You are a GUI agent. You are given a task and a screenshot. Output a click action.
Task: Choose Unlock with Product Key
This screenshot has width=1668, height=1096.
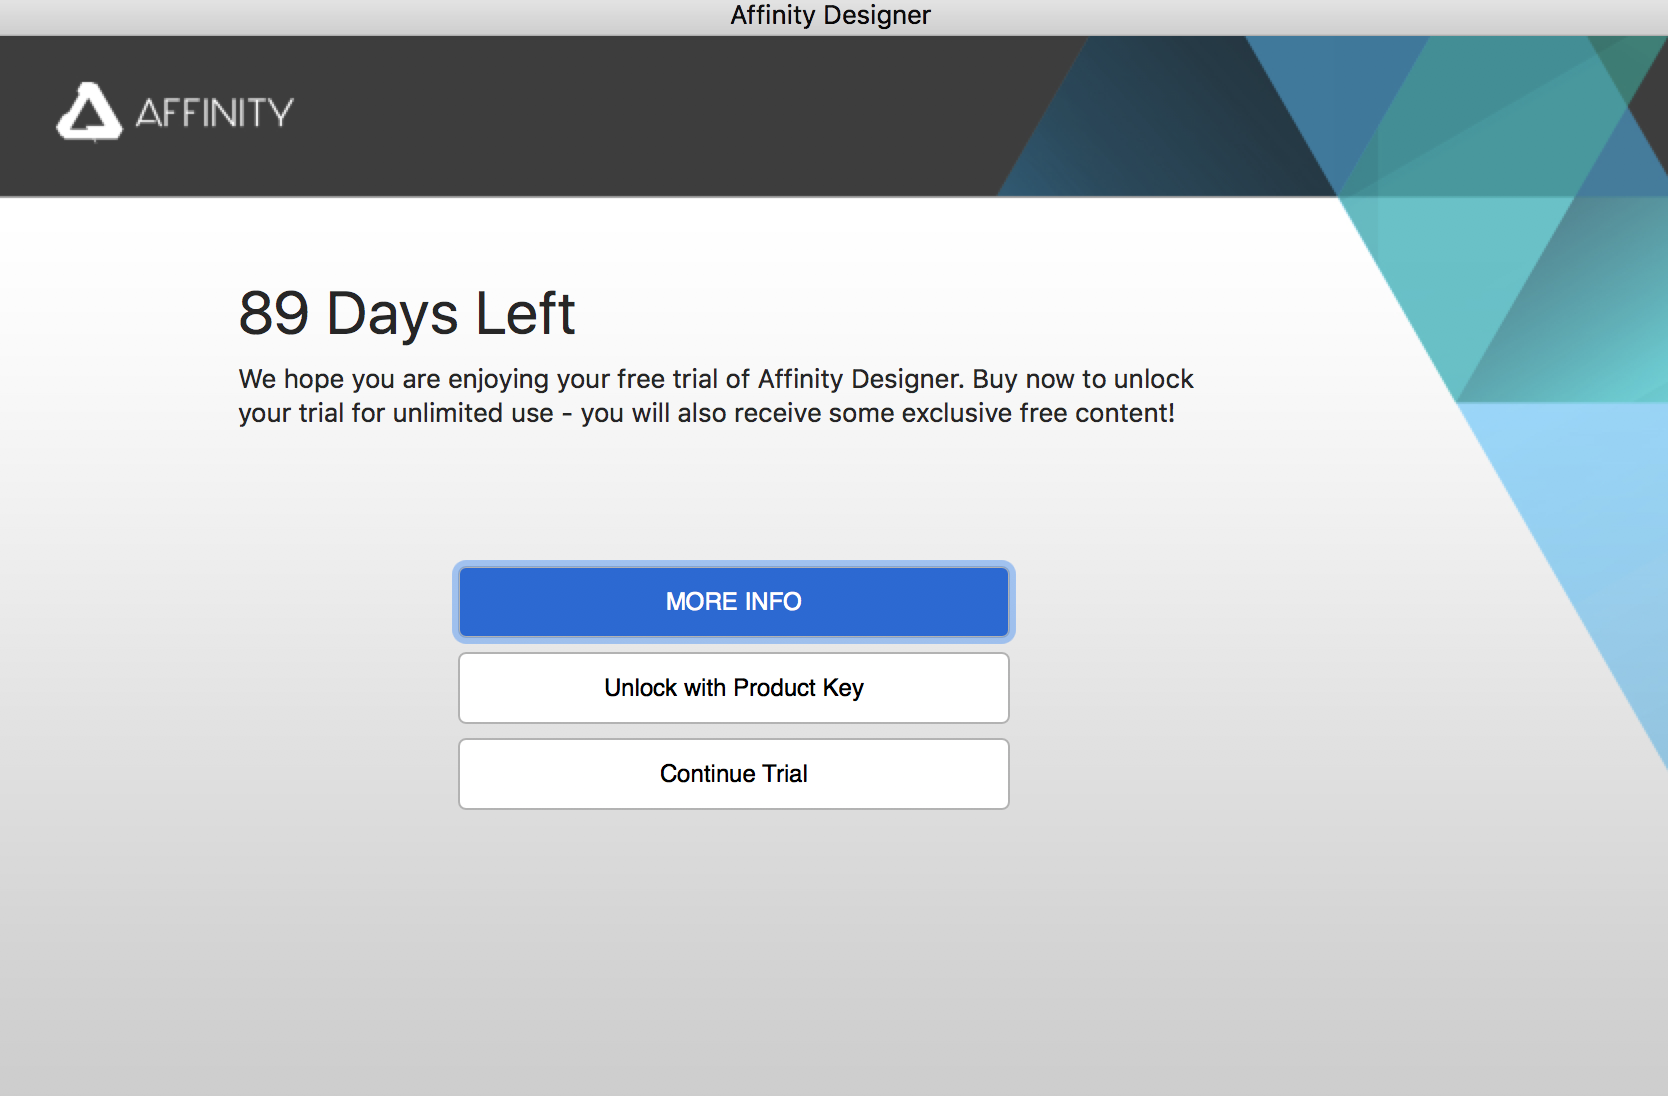pos(733,688)
